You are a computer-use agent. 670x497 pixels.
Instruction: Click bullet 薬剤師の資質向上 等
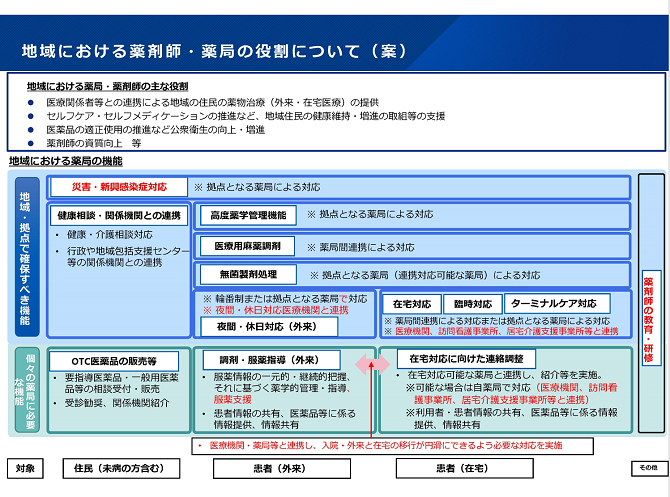point(94,144)
